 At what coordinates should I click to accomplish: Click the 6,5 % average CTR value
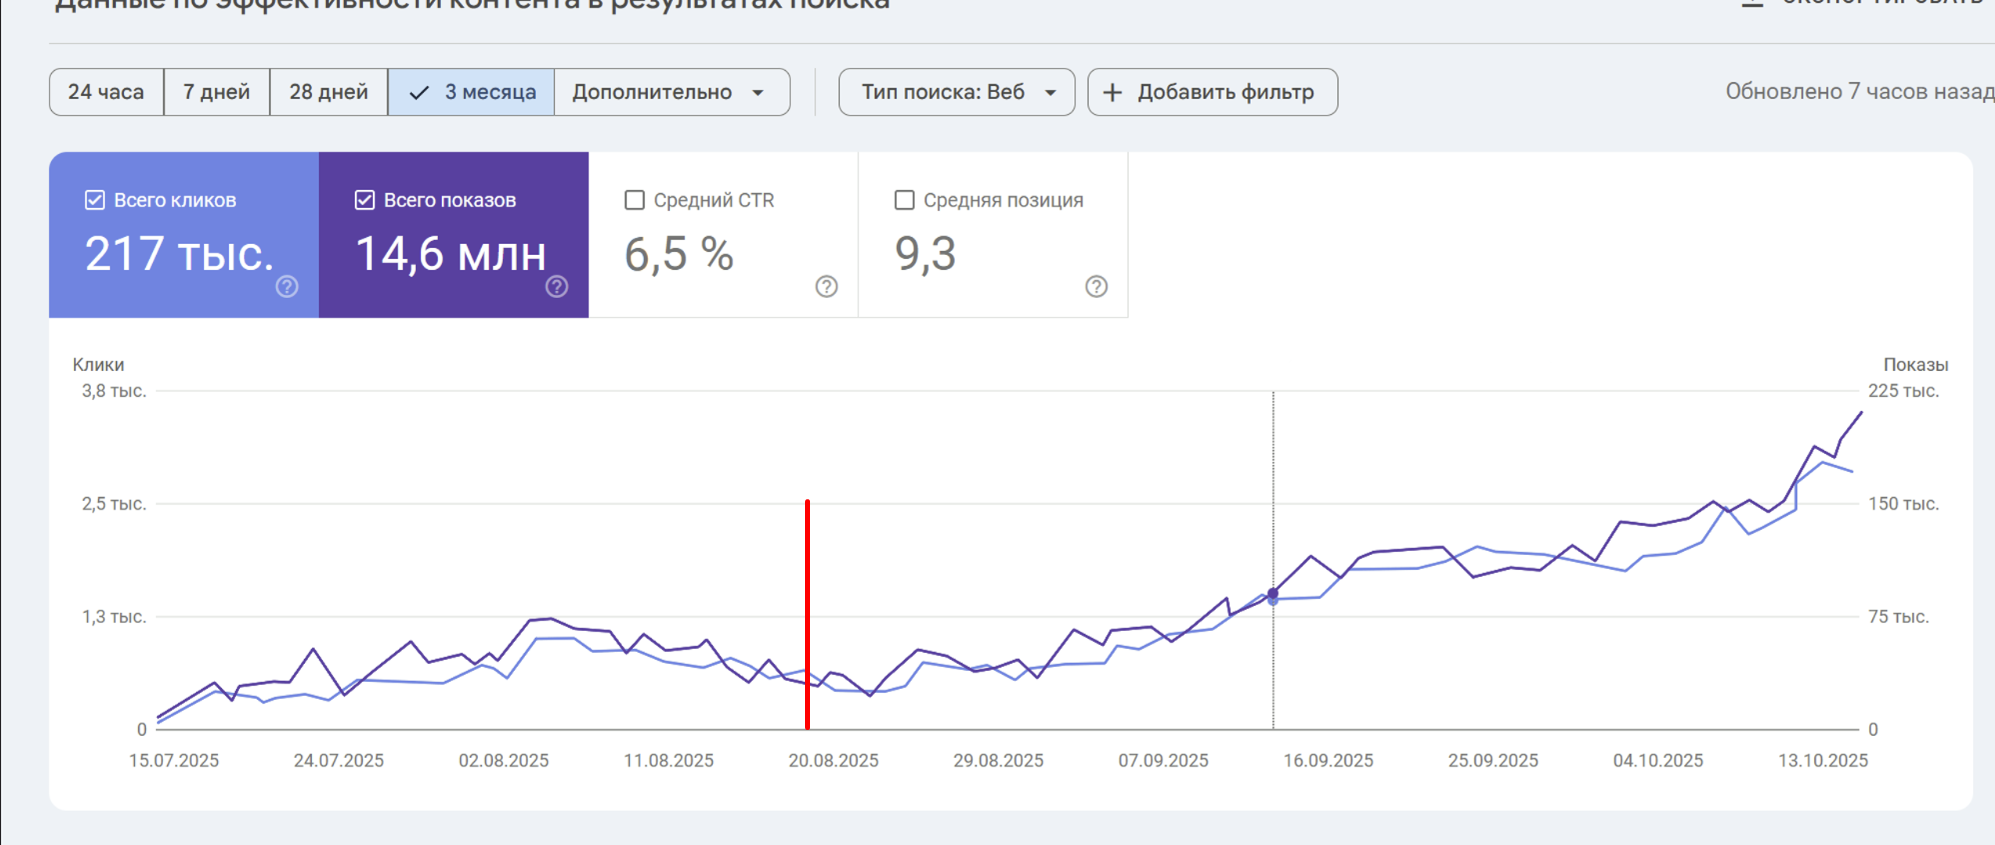(679, 254)
